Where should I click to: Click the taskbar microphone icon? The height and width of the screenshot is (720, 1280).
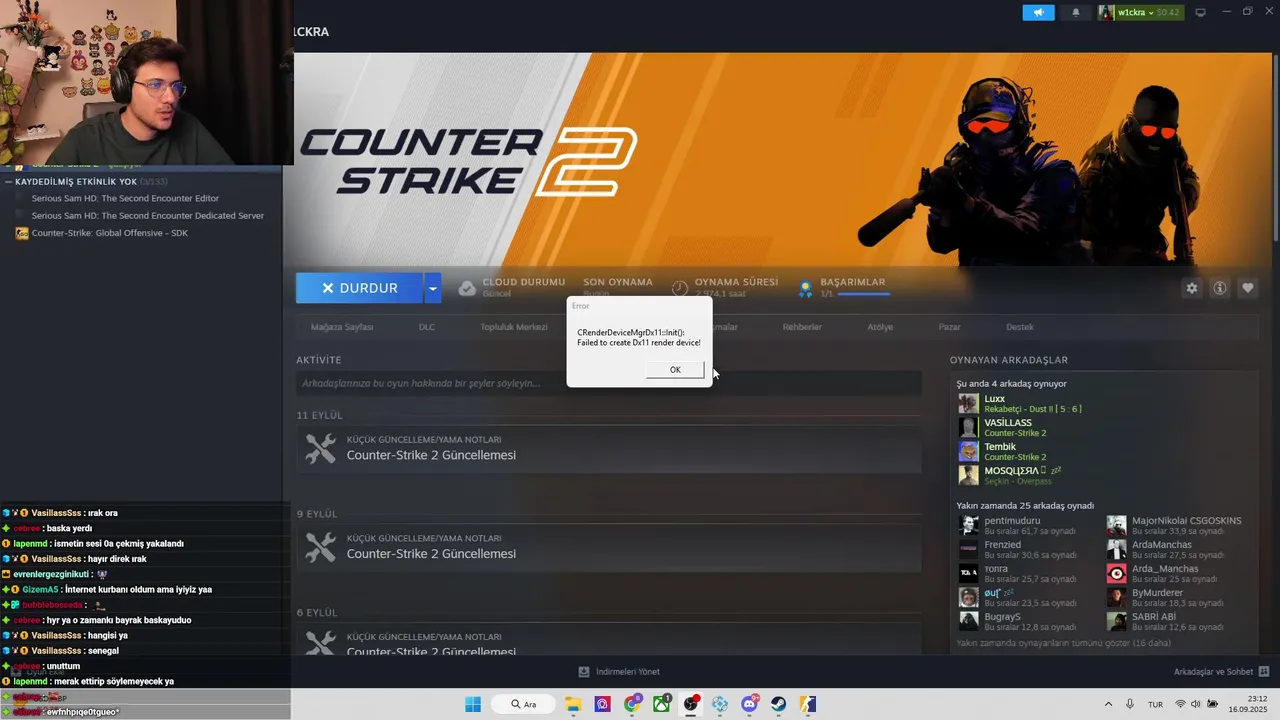1130,704
